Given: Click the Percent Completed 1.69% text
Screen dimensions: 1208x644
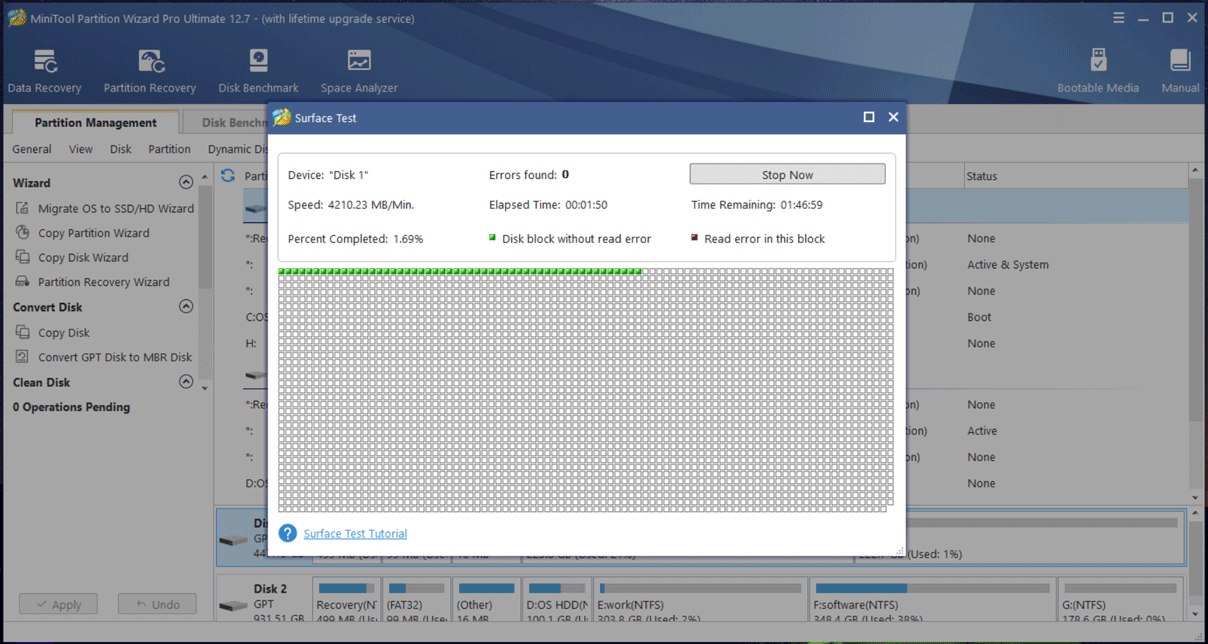Looking at the screenshot, I should 355,239.
